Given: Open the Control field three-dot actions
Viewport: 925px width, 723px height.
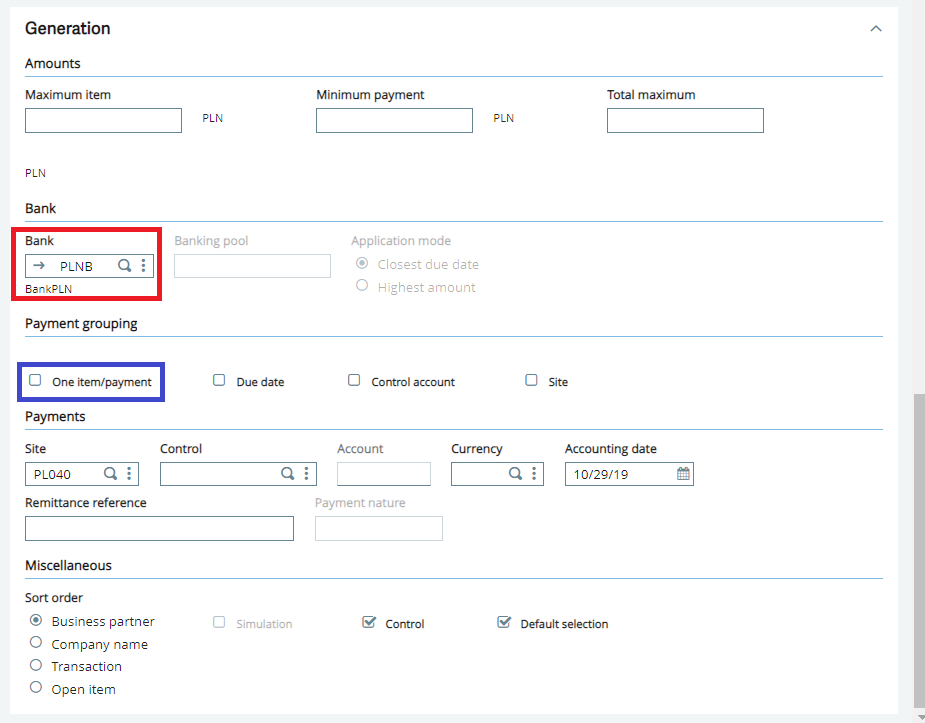Looking at the screenshot, I should tap(306, 474).
